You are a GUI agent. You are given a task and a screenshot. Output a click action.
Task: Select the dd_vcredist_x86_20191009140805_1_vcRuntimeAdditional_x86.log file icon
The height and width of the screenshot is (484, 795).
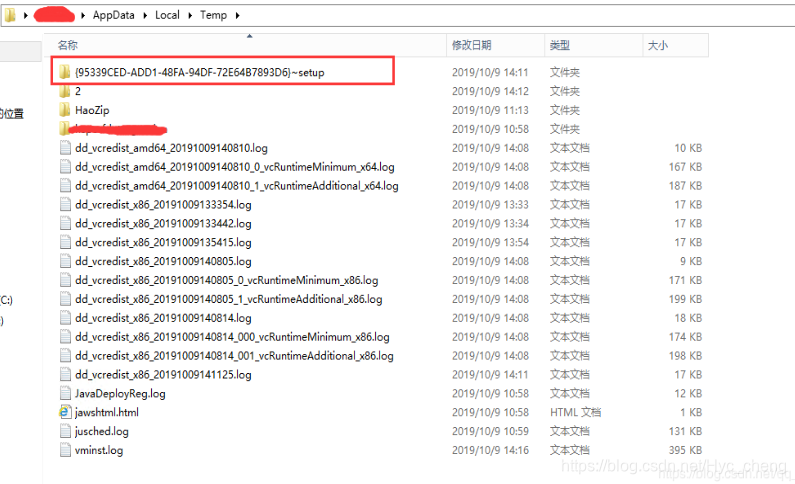[65, 299]
